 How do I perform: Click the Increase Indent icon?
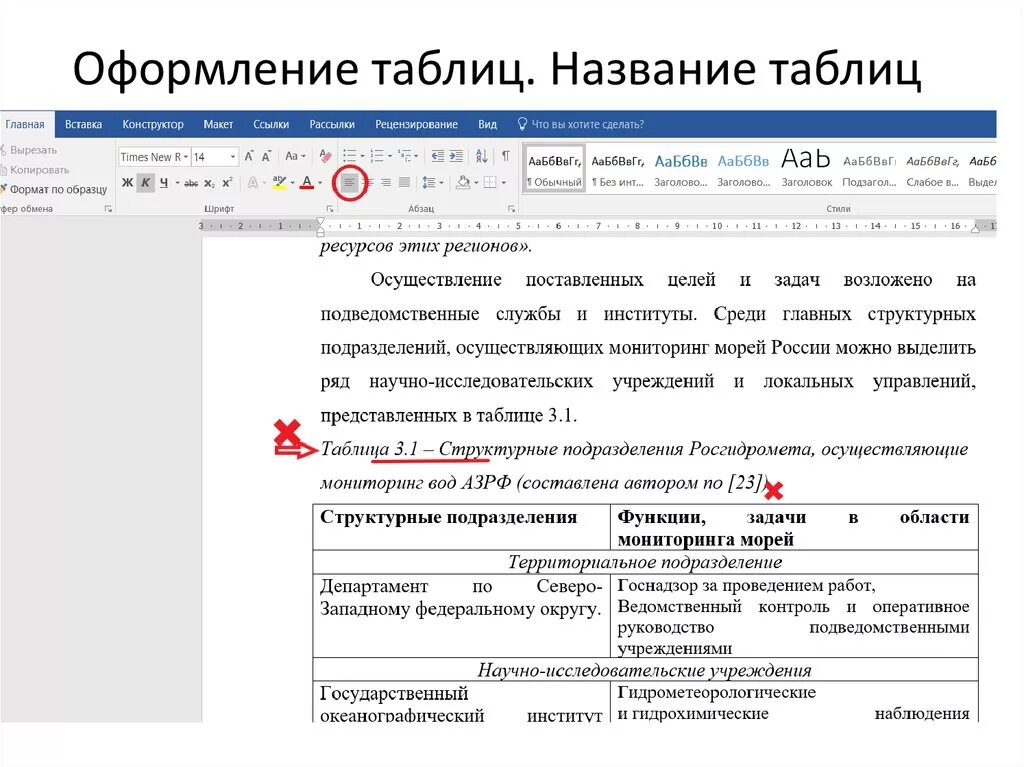[456, 156]
